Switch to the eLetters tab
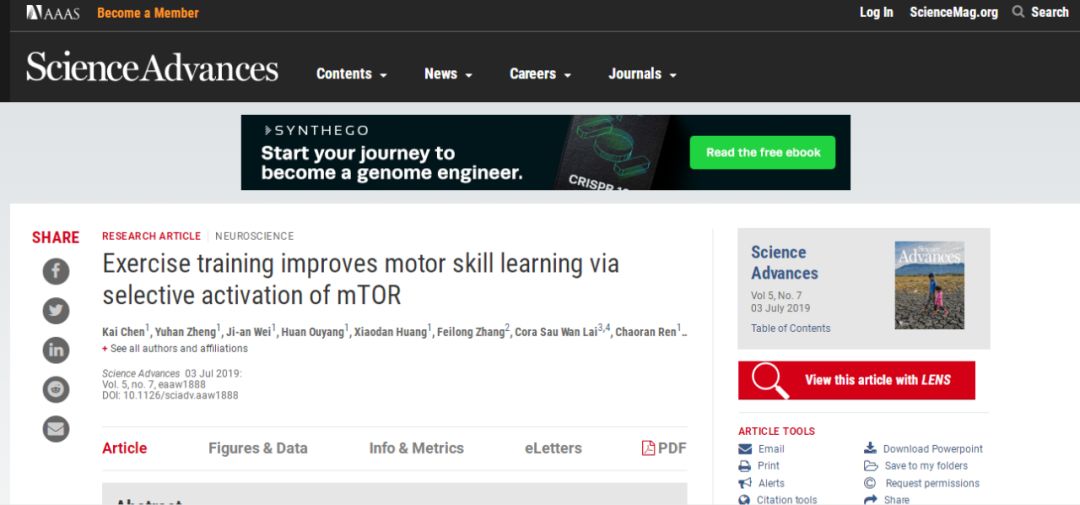Image resolution: width=1080 pixels, height=505 pixels. pyautogui.click(x=553, y=449)
